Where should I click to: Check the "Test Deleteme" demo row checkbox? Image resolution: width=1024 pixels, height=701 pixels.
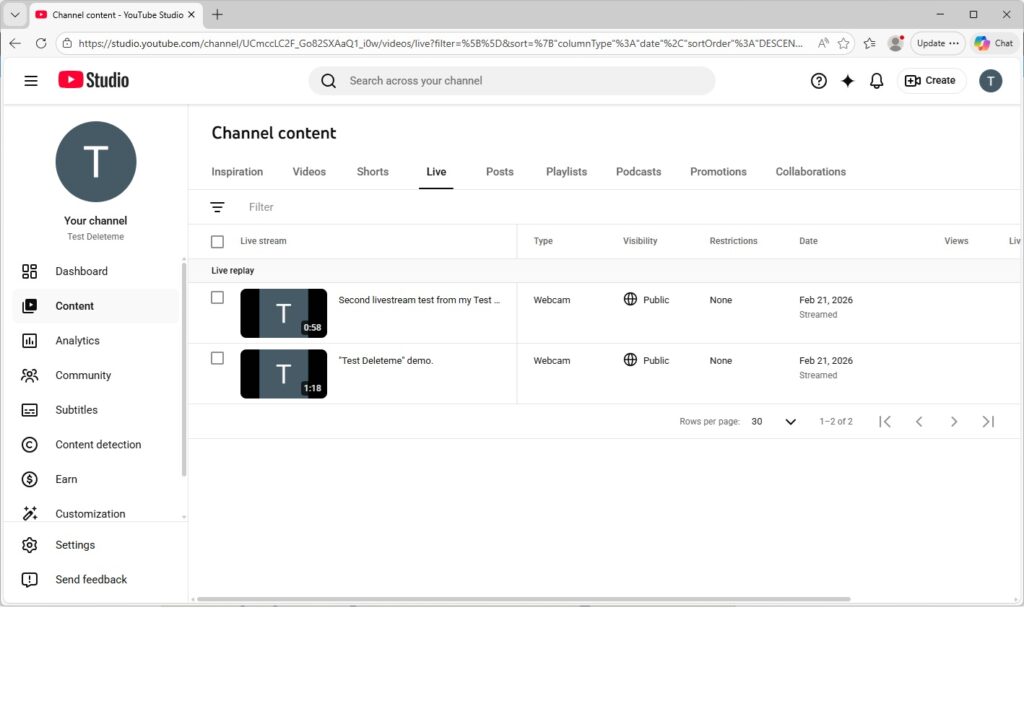[x=217, y=358]
